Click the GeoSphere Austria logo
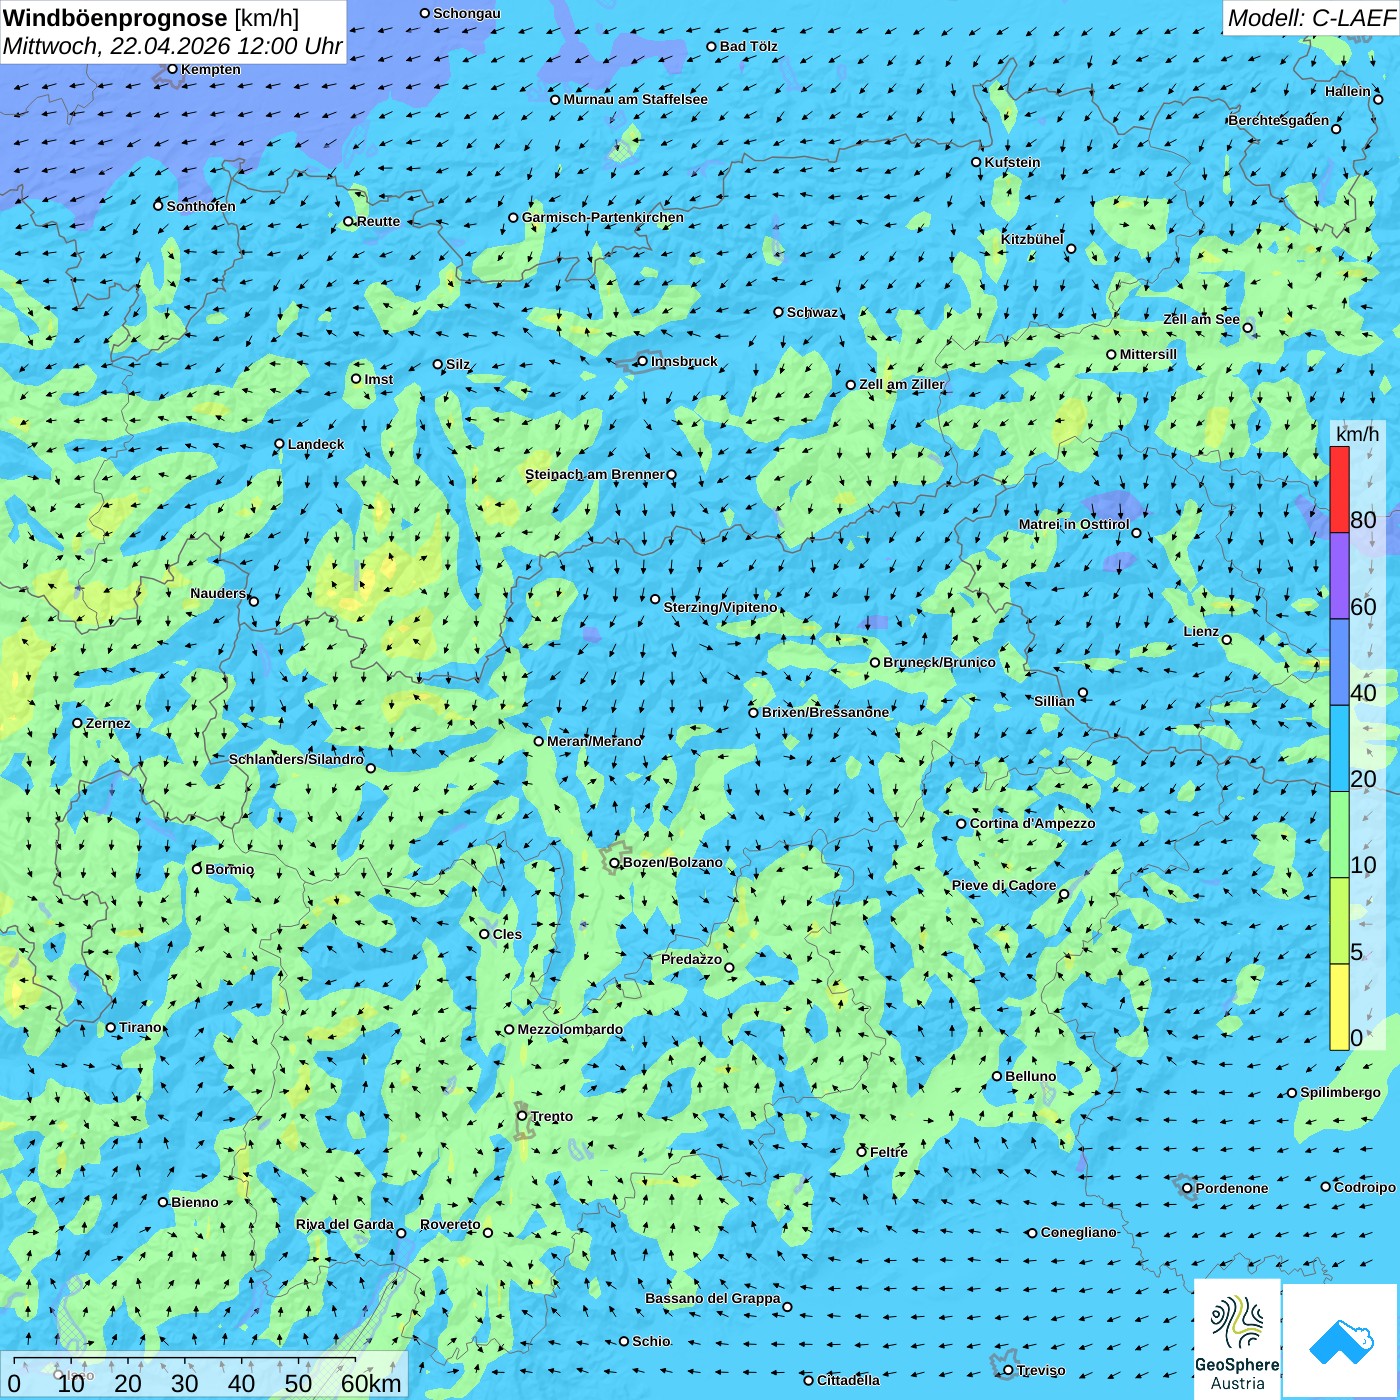Screen dimensions: 1400x1400 (1237, 1339)
